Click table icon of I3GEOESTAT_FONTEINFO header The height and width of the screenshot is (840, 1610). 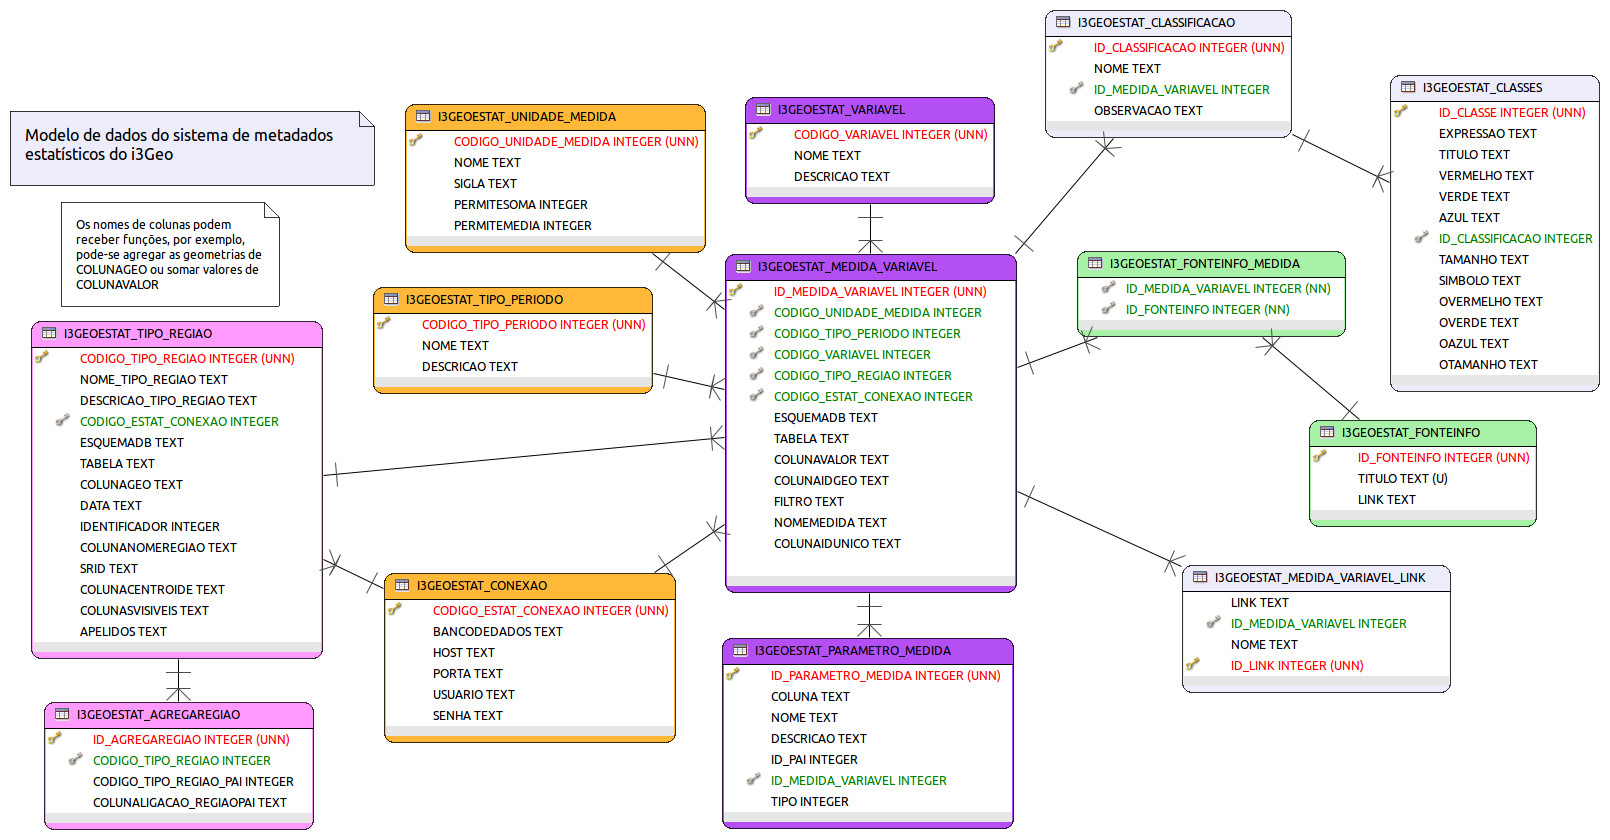point(1327,432)
